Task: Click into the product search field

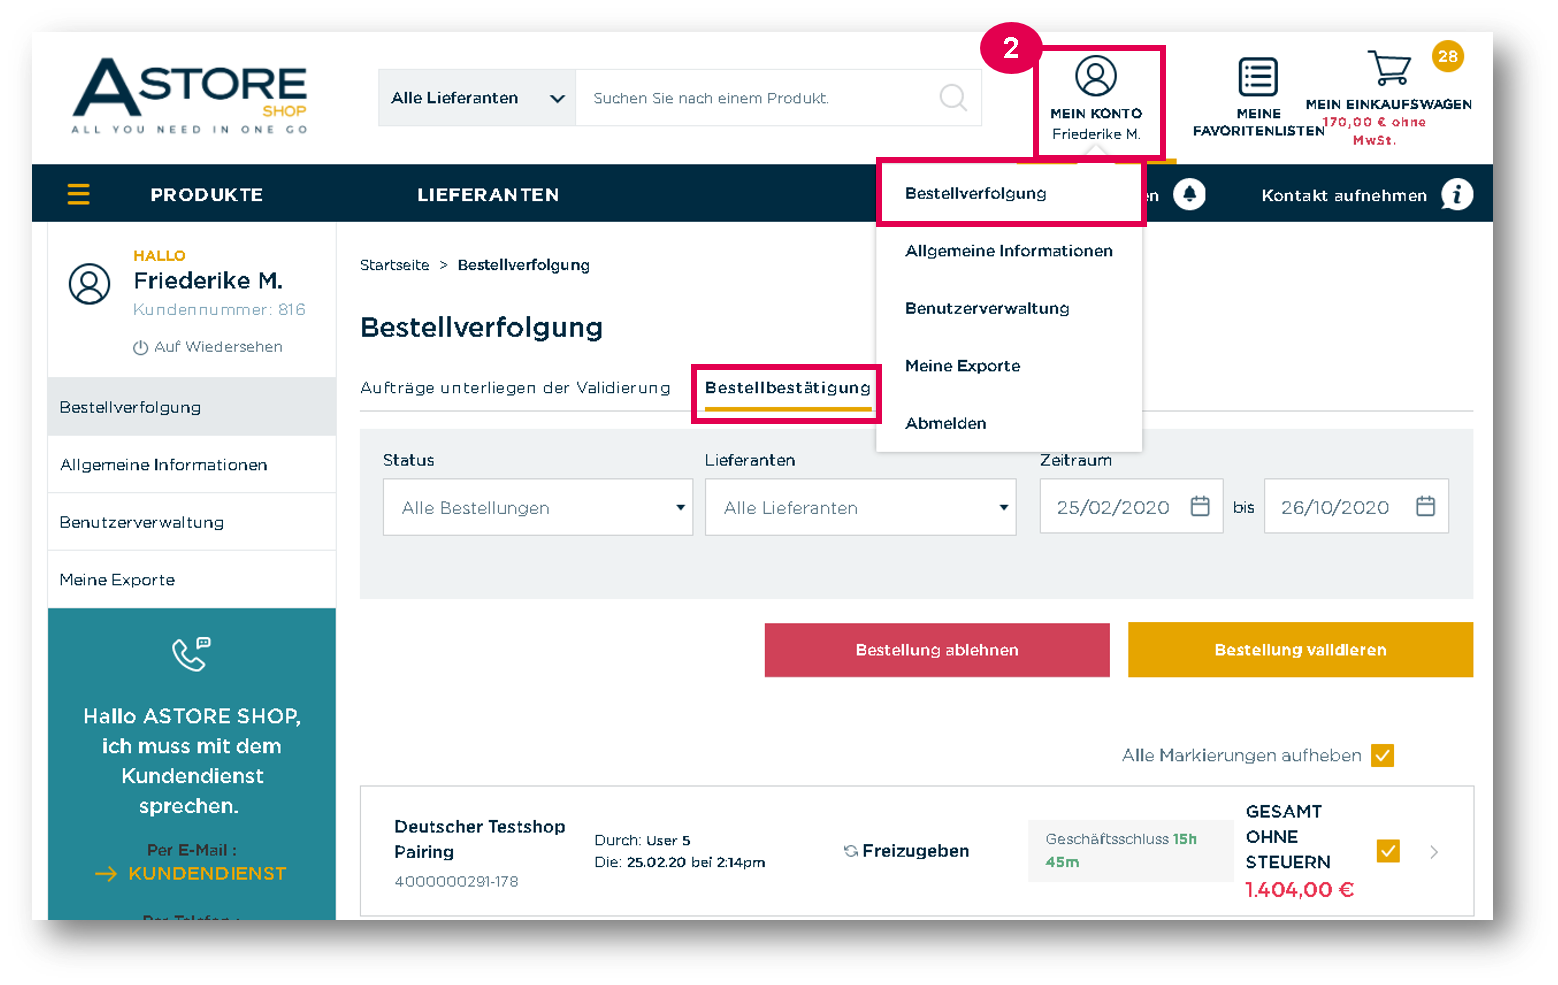Action: coord(757,98)
